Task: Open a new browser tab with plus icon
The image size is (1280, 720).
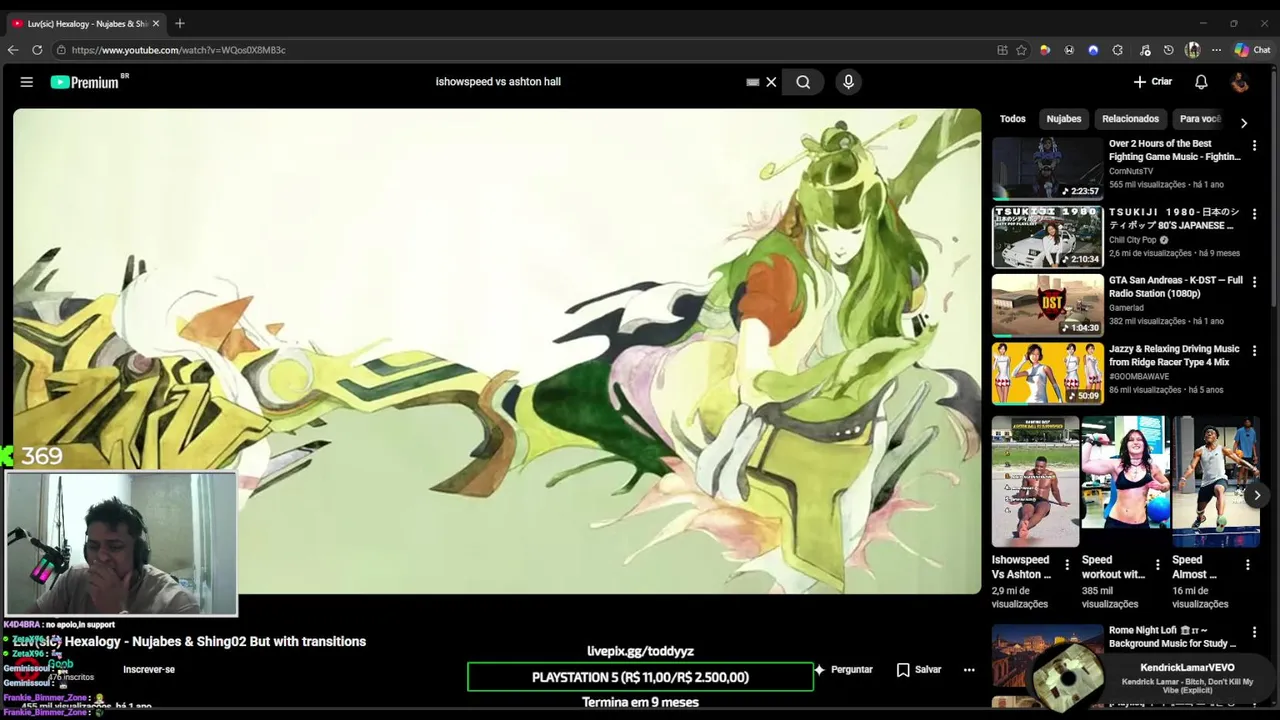Action: point(180,23)
